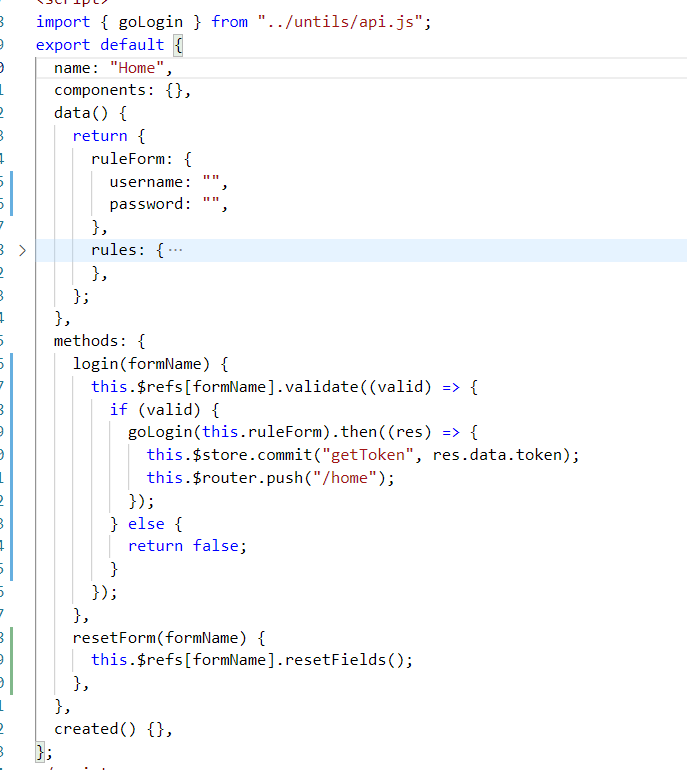Click the password property in ruleForm
Screen dimensions: 687x770
click(149, 204)
